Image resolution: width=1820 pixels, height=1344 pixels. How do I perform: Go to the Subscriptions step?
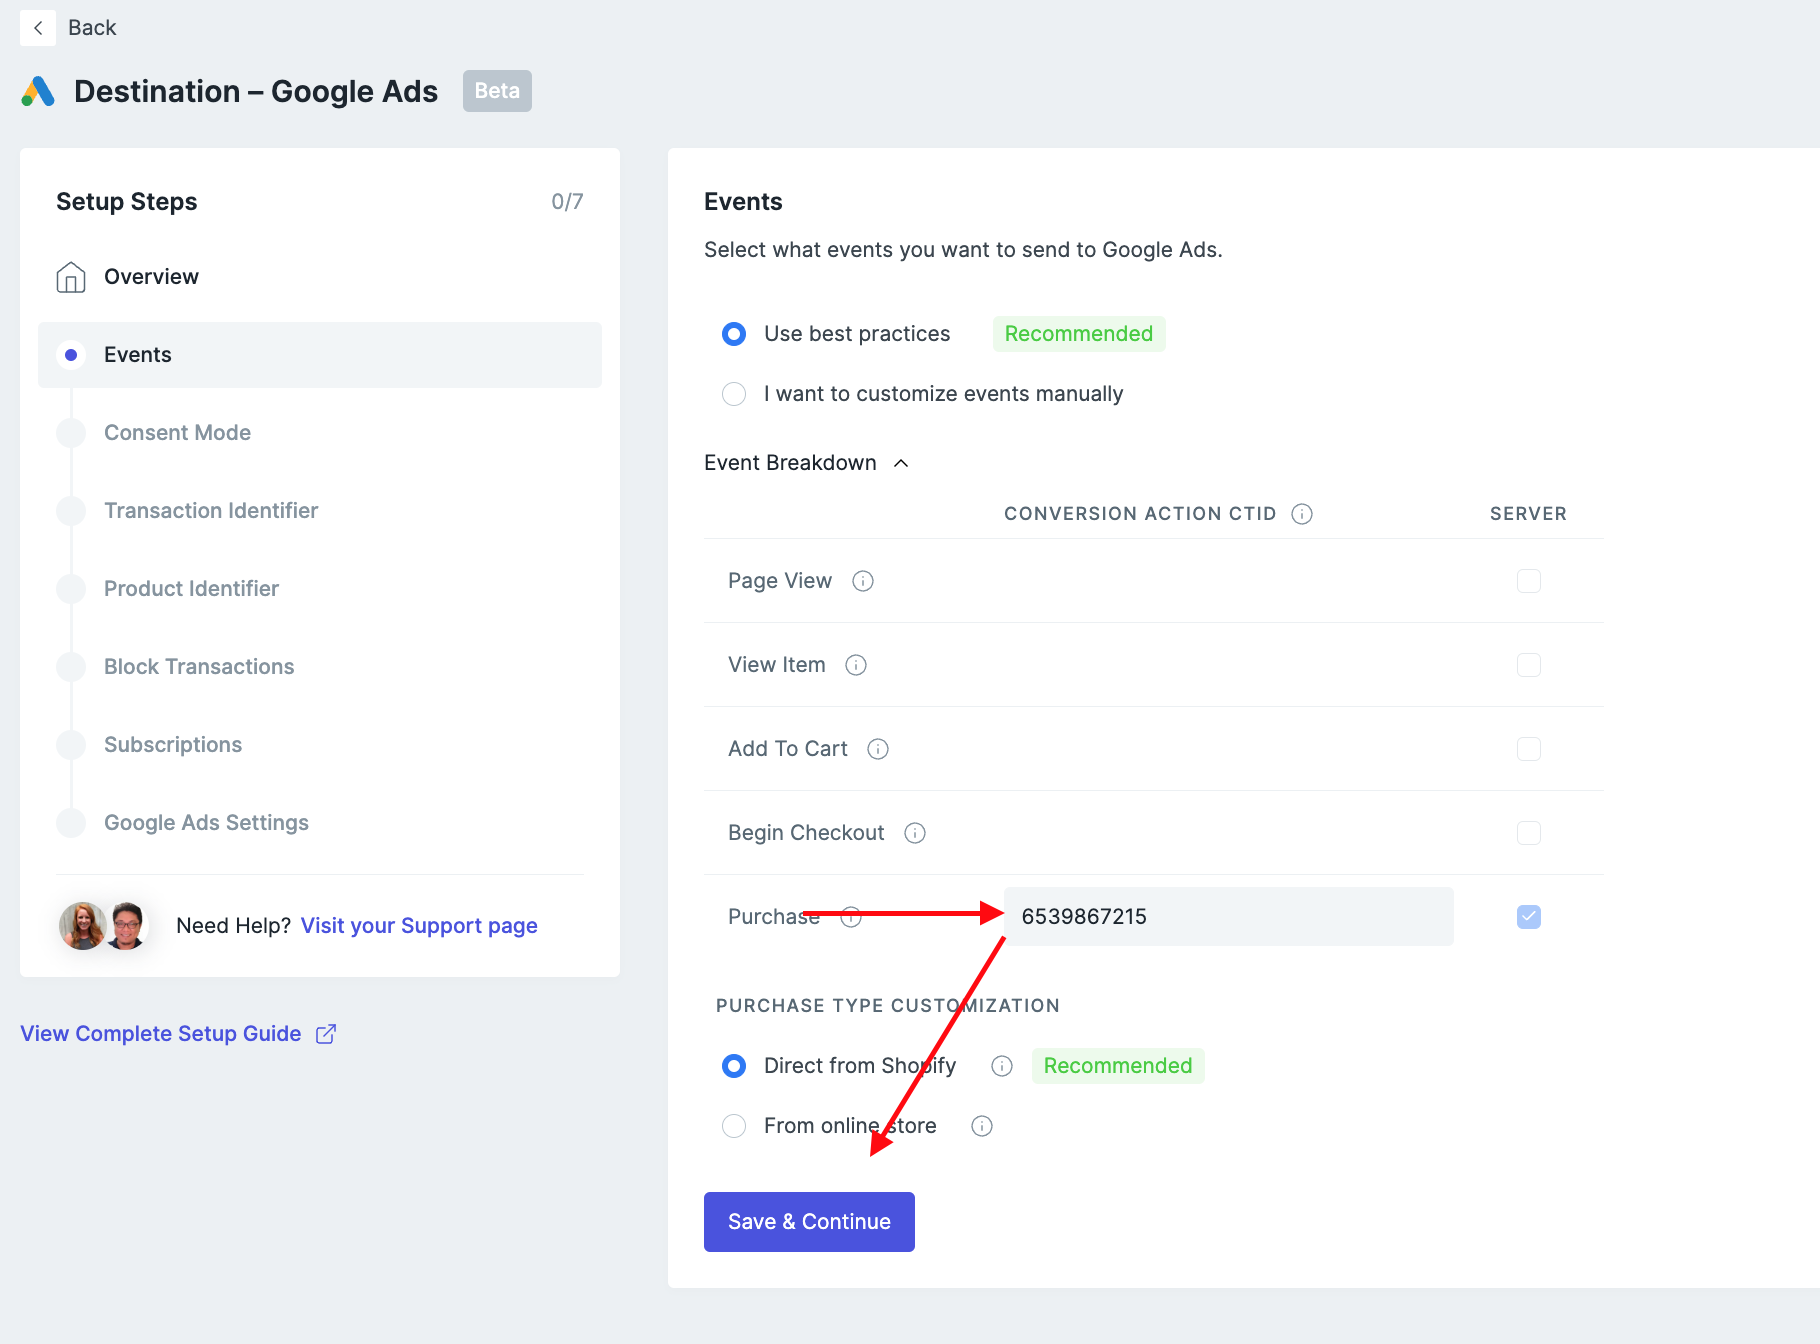[173, 745]
